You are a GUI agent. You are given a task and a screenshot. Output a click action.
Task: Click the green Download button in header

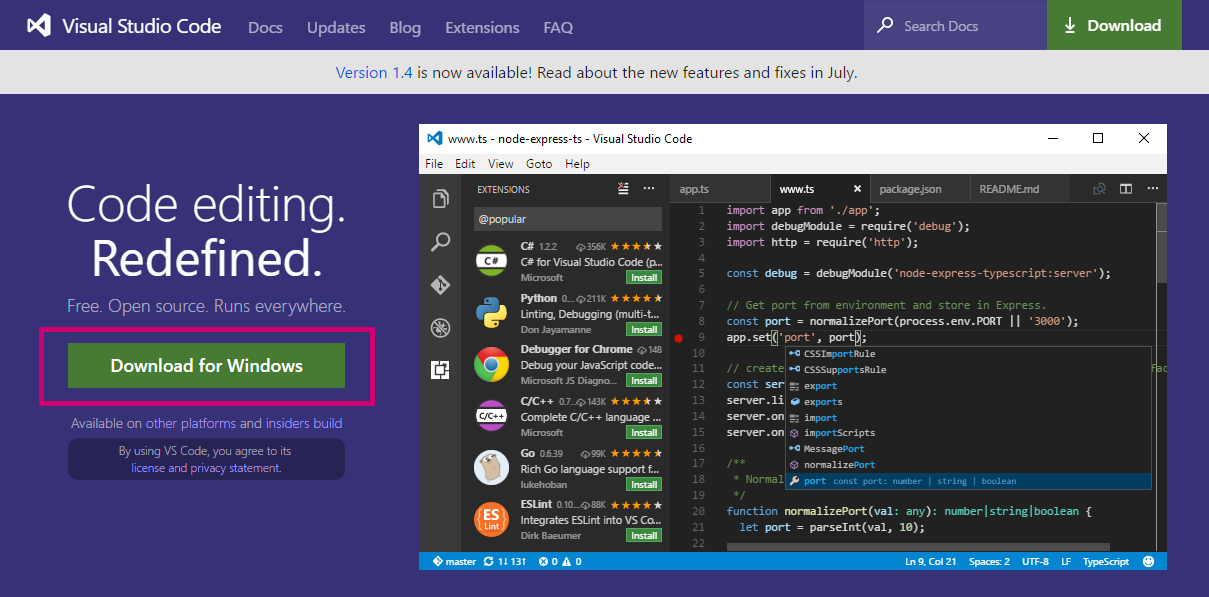pyautogui.click(x=1114, y=25)
